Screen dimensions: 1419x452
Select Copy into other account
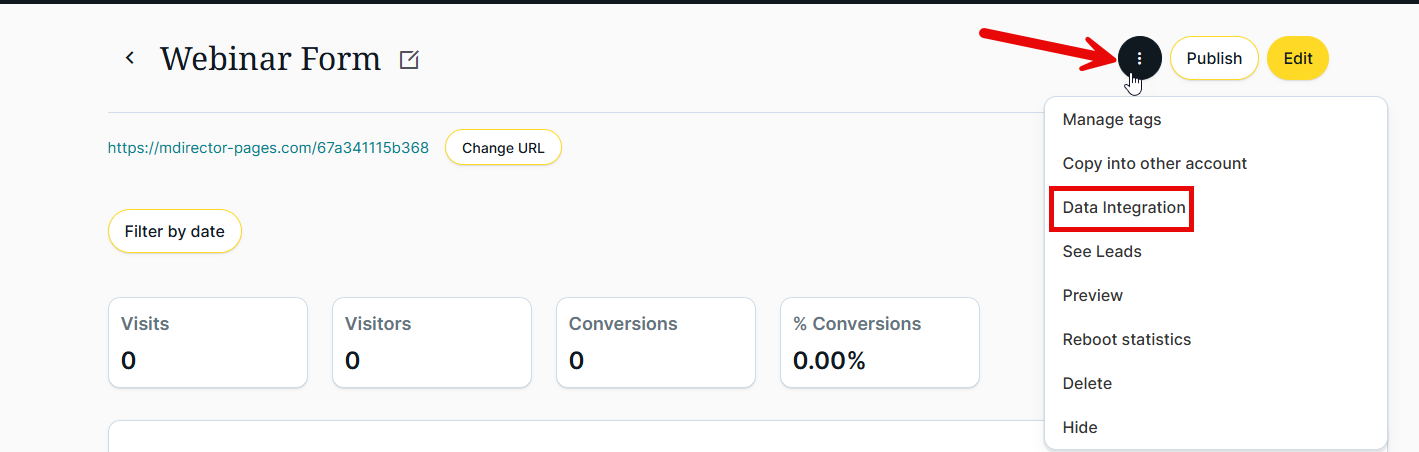1154,163
